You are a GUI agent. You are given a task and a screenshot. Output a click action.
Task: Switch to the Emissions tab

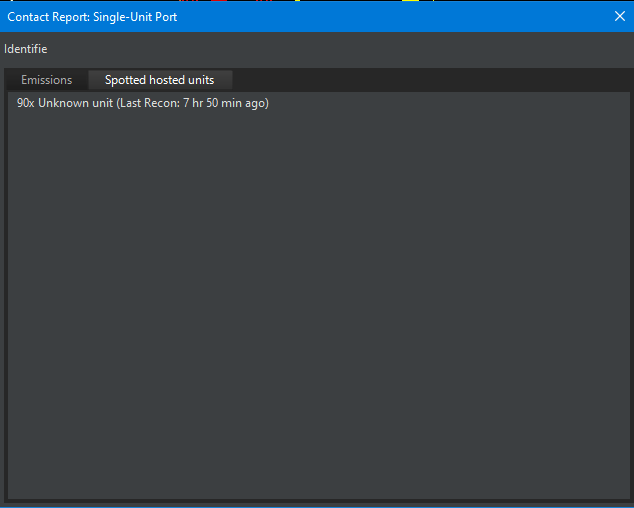pos(47,80)
